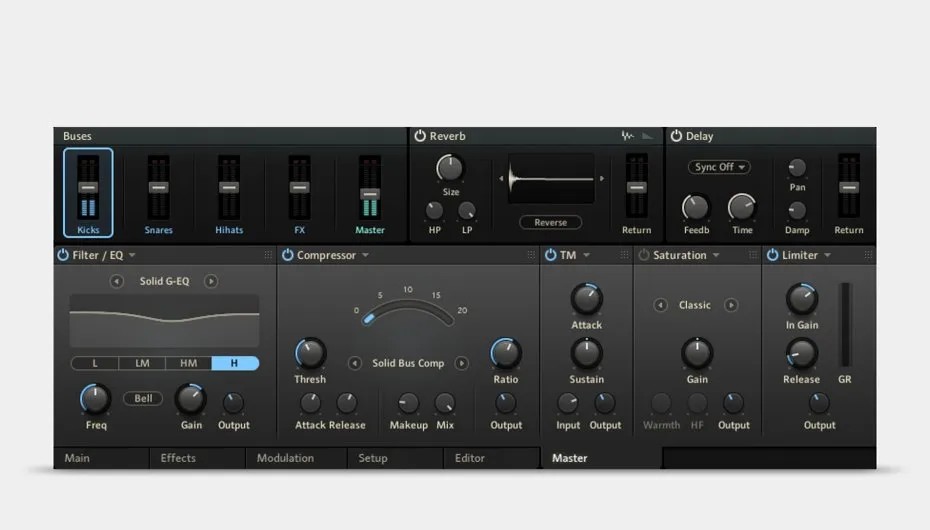Open the Modulation tab
The image size is (930, 530).
tap(285, 458)
